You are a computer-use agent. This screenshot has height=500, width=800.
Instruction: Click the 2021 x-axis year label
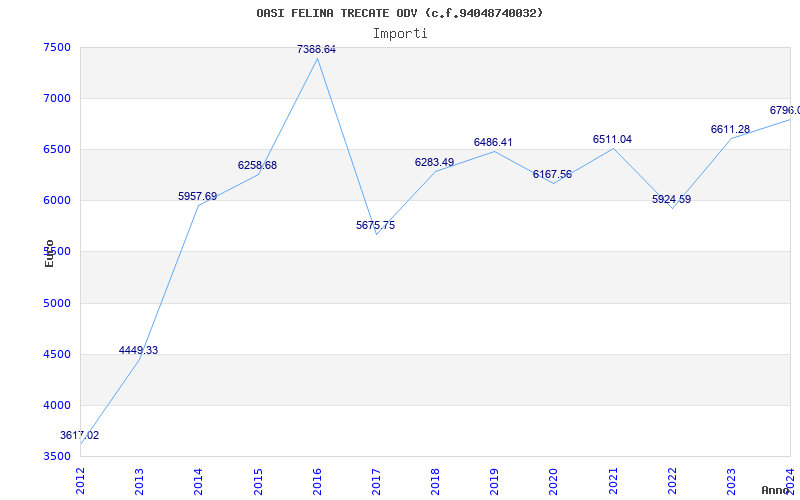[x=613, y=481]
